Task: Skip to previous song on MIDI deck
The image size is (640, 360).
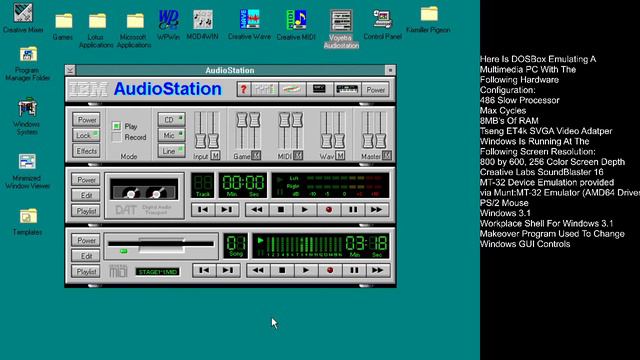Action: (204, 270)
